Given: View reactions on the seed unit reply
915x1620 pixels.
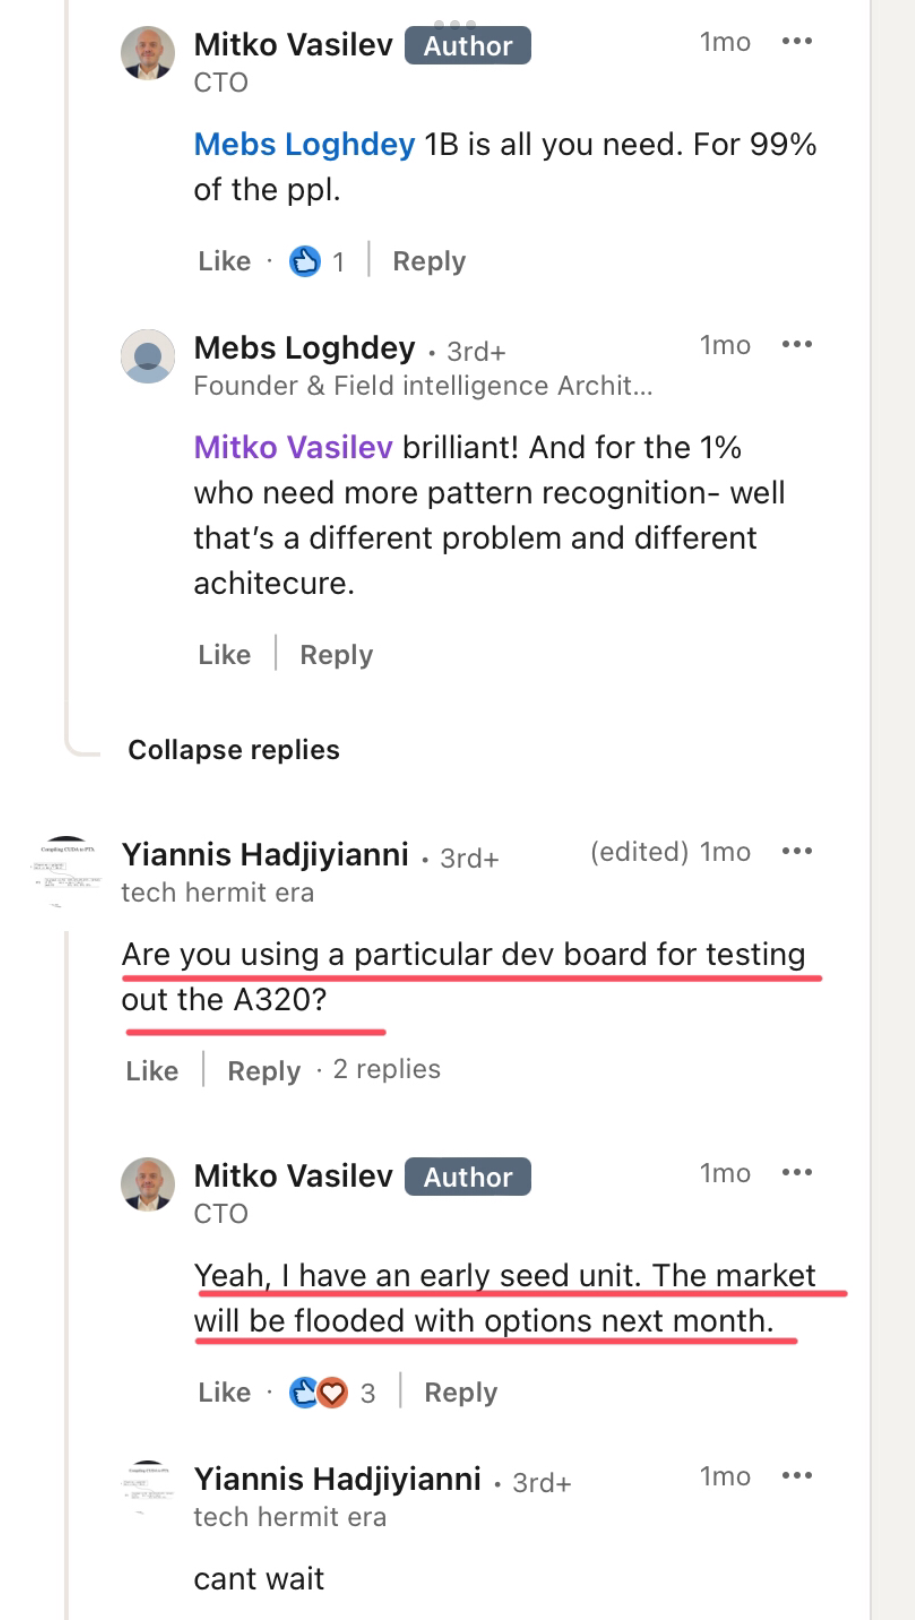Looking at the screenshot, I should (x=331, y=1393).
